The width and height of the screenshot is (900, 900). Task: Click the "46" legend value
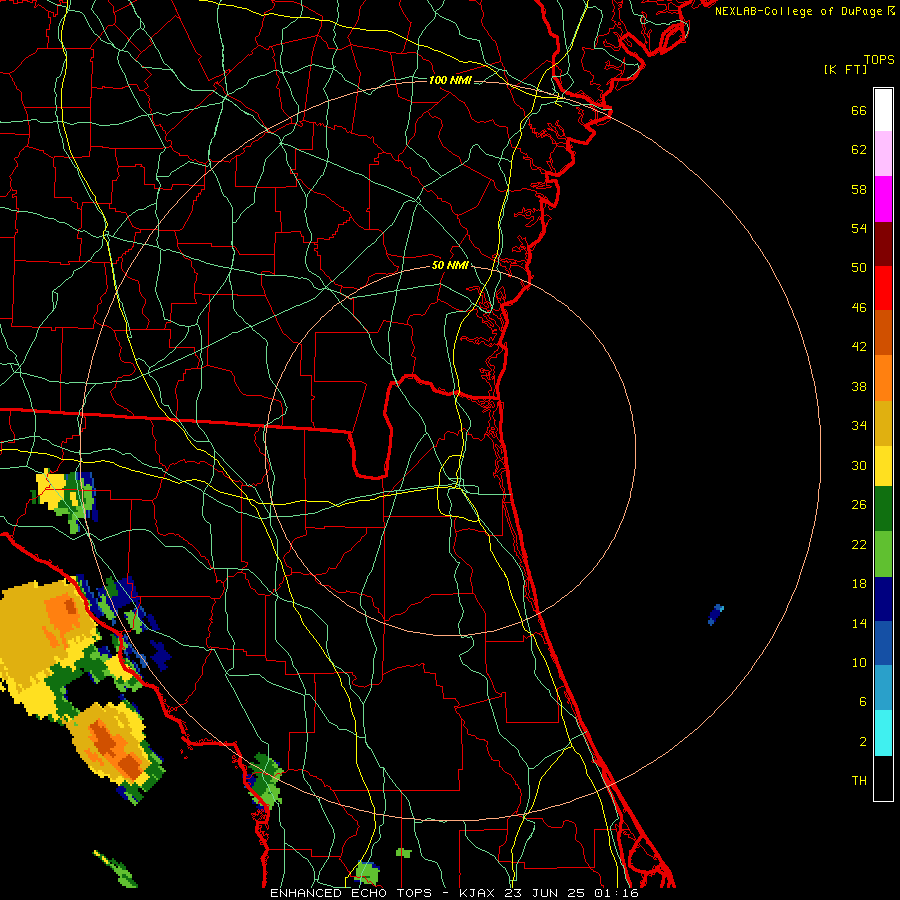[x=859, y=308]
